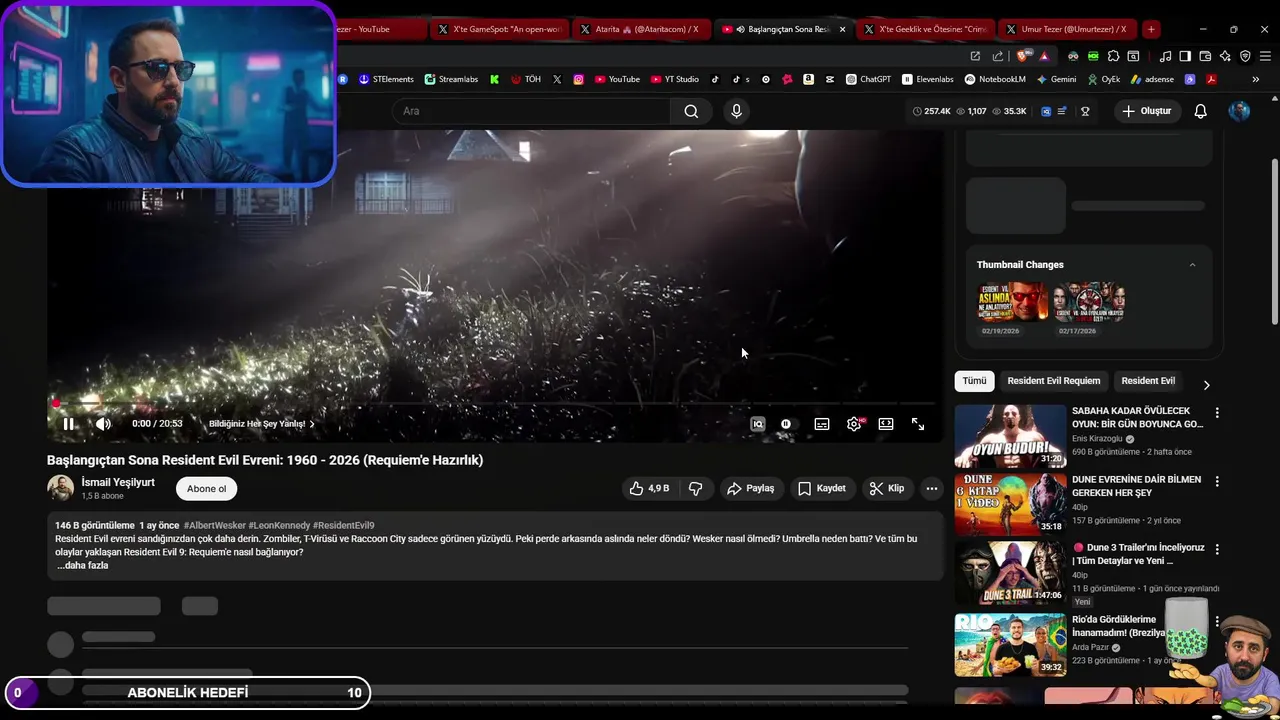The image size is (1280, 720).
Task: Open a new browser tab
Action: 1151,29
